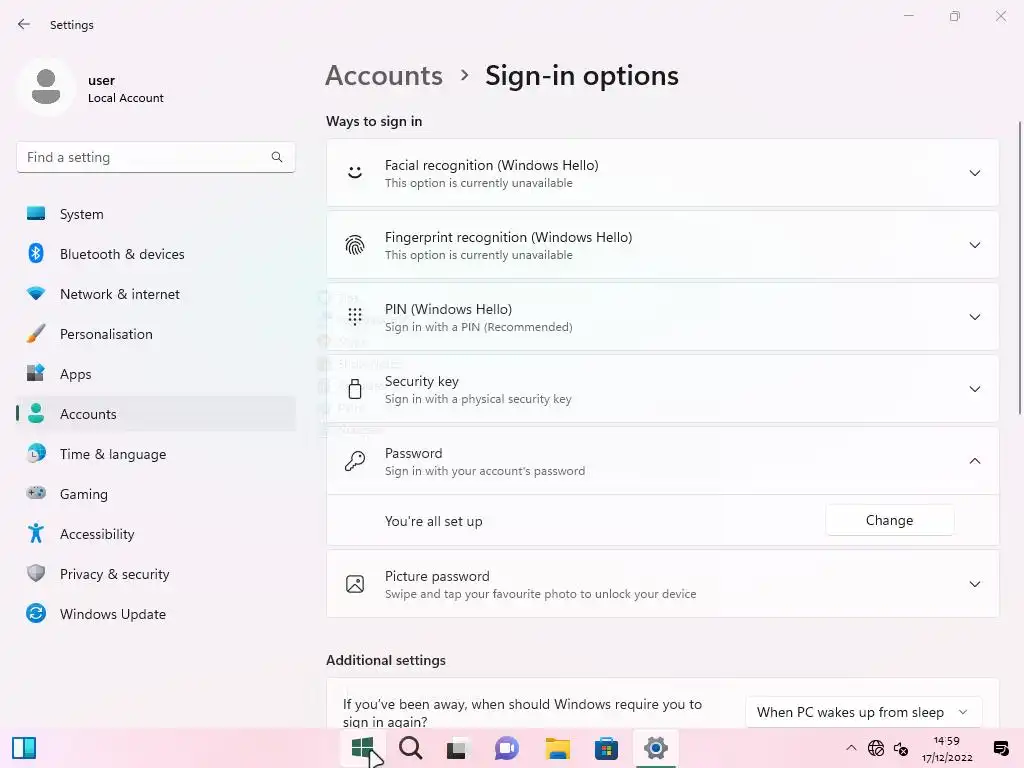Expand the Security key chevron

click(974, 389)
